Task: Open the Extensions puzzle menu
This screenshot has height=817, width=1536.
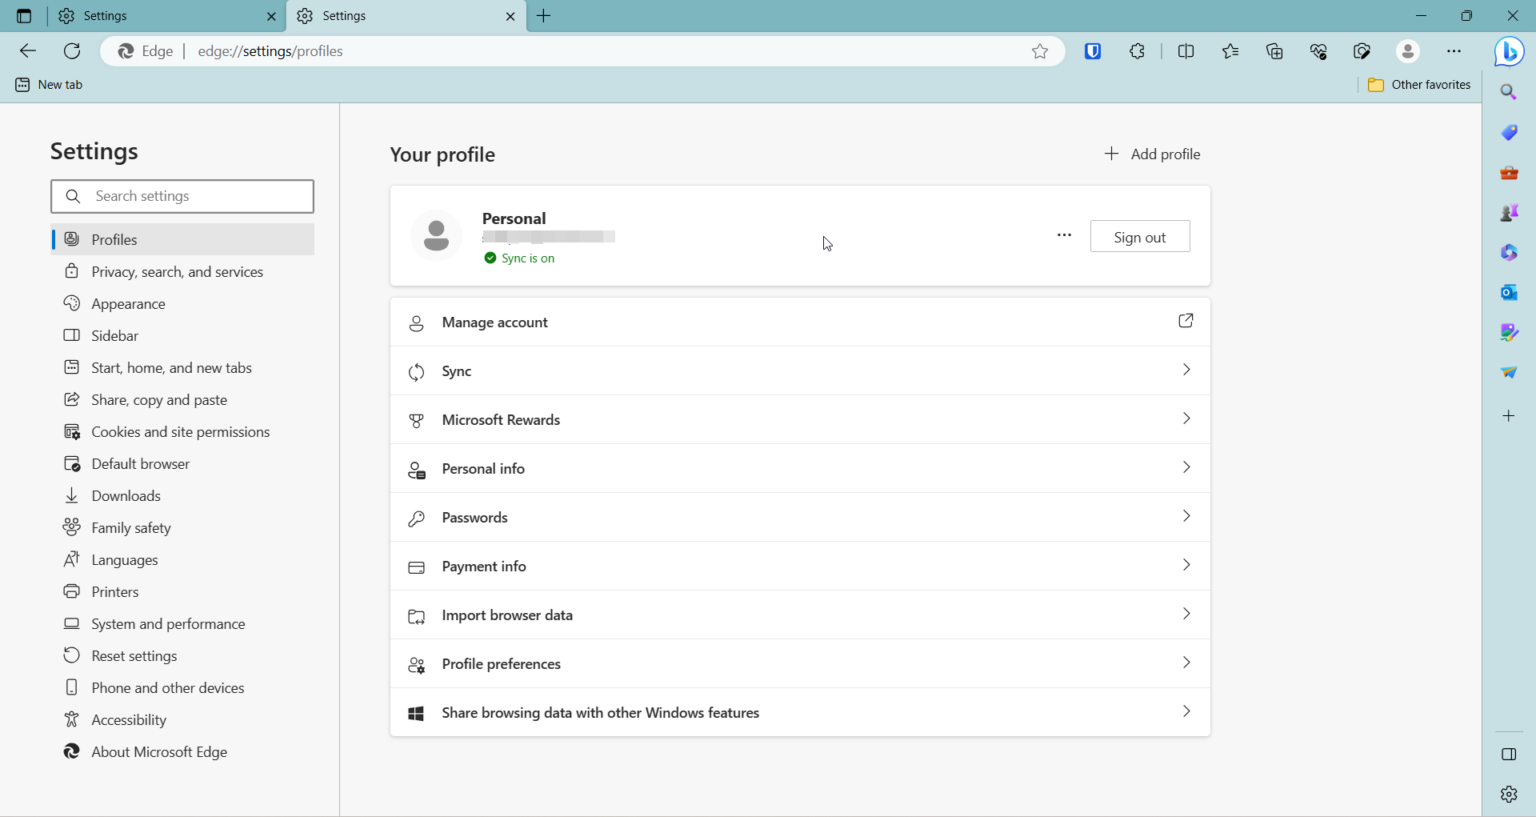Action: [1137, 51]
